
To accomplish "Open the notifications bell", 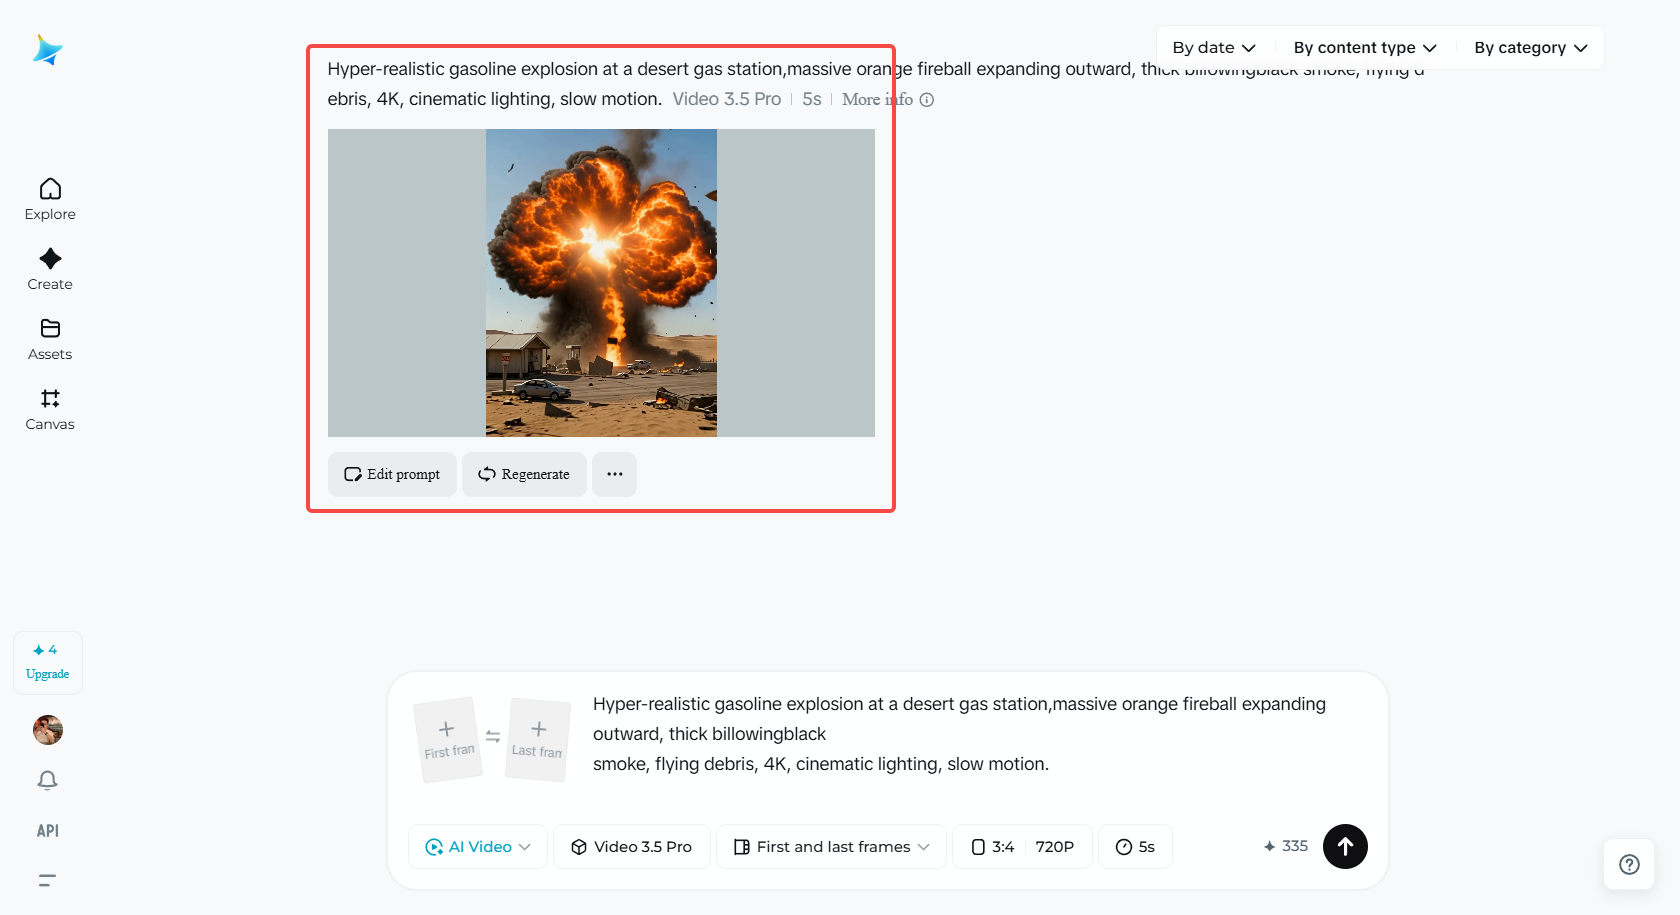I will click(47, 780).
